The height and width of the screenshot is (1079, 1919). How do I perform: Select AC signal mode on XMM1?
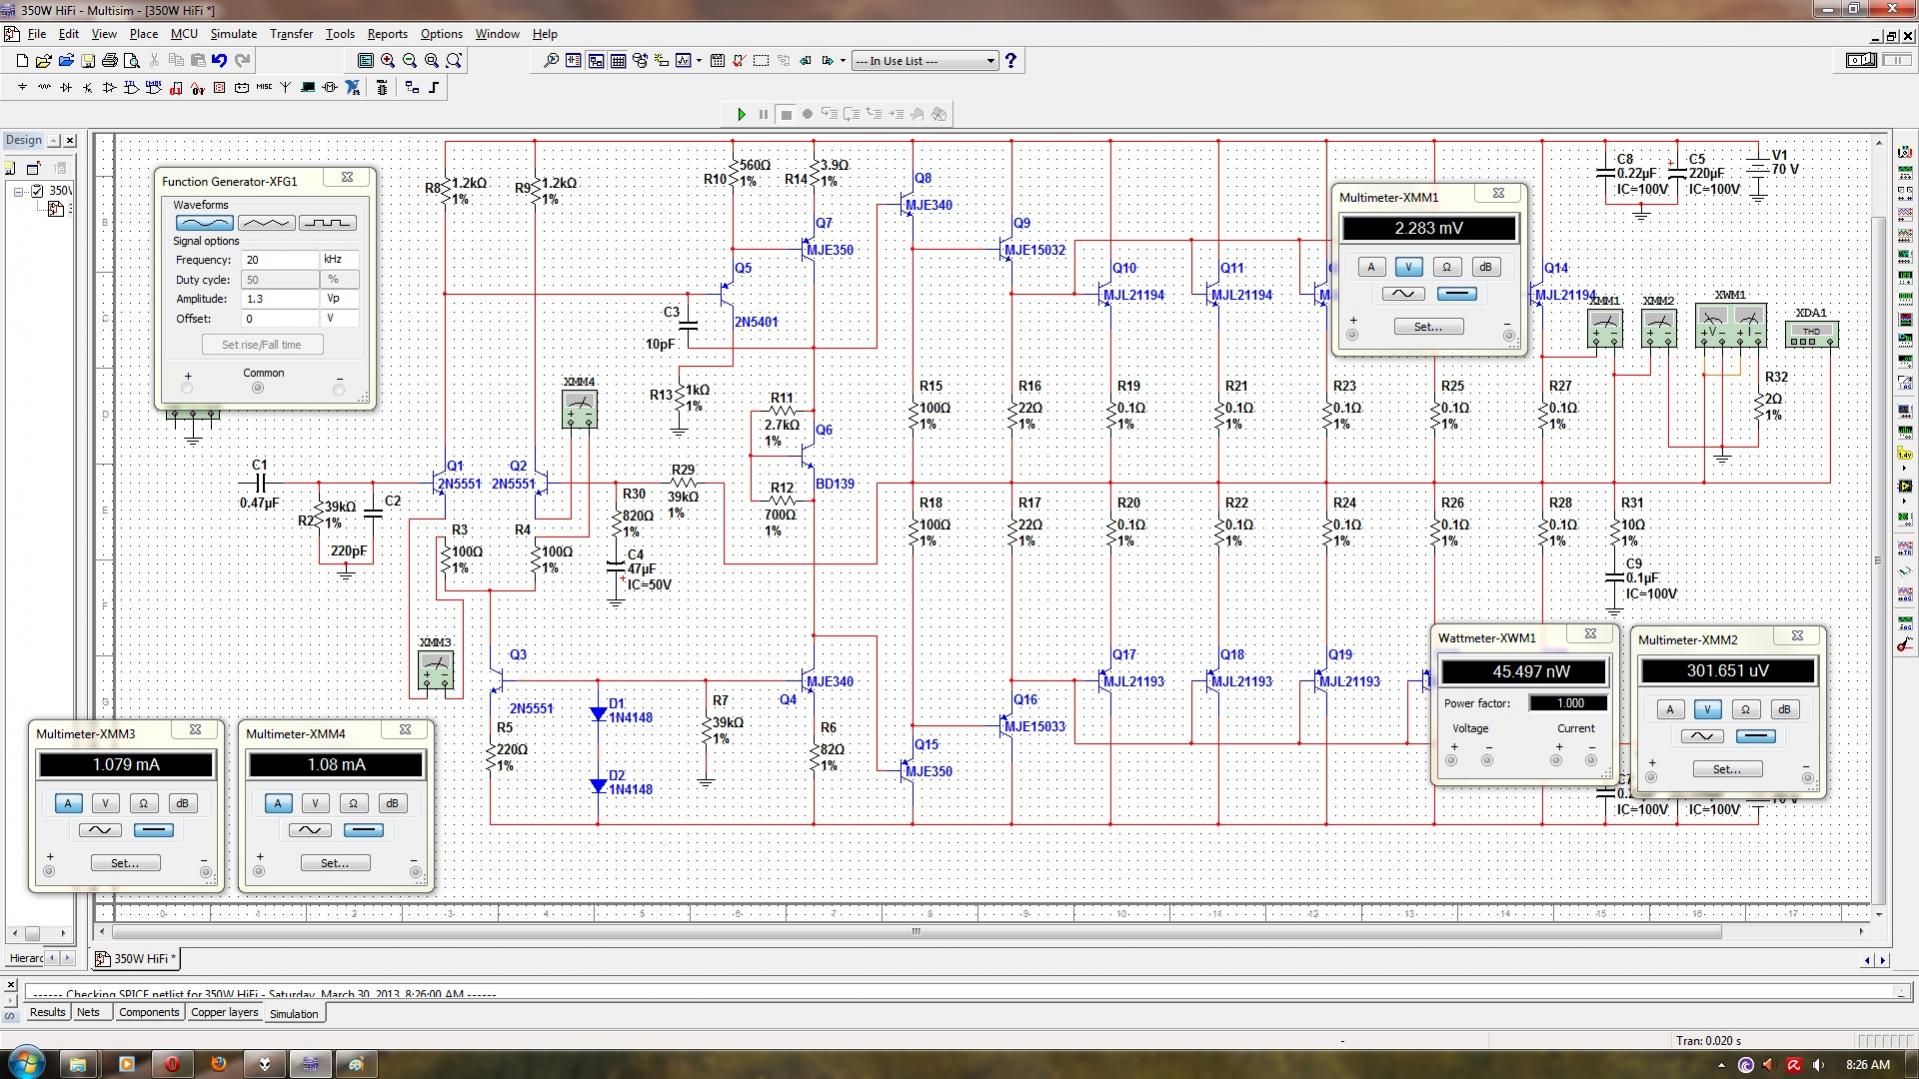coord(1403,294)
